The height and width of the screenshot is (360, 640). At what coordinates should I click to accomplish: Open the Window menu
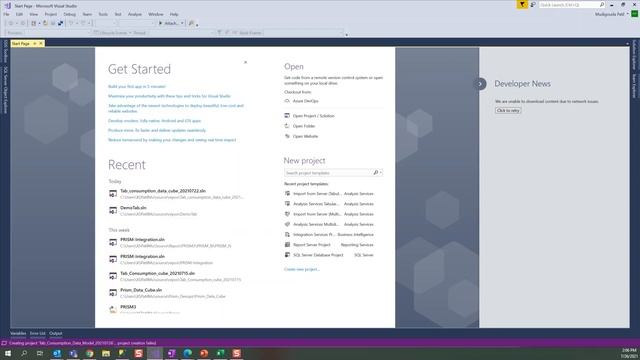pyautogui.click(x=156, y=14)
